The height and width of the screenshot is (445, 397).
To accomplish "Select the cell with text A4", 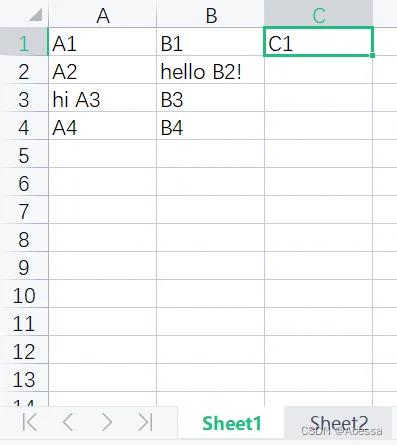I will click(x=103, y=126).
